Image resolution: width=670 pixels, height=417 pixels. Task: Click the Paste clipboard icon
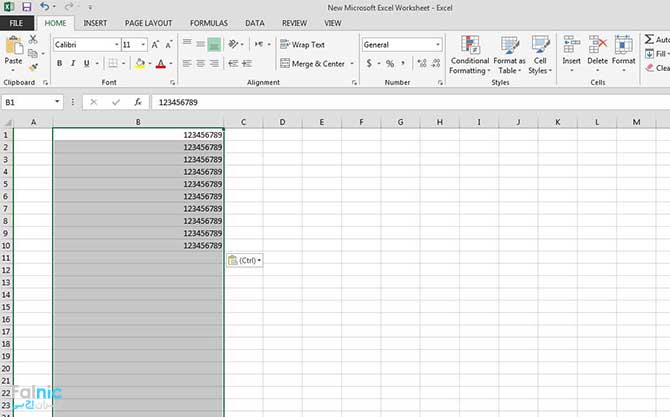pyautogui.click(x=14, y=49)
